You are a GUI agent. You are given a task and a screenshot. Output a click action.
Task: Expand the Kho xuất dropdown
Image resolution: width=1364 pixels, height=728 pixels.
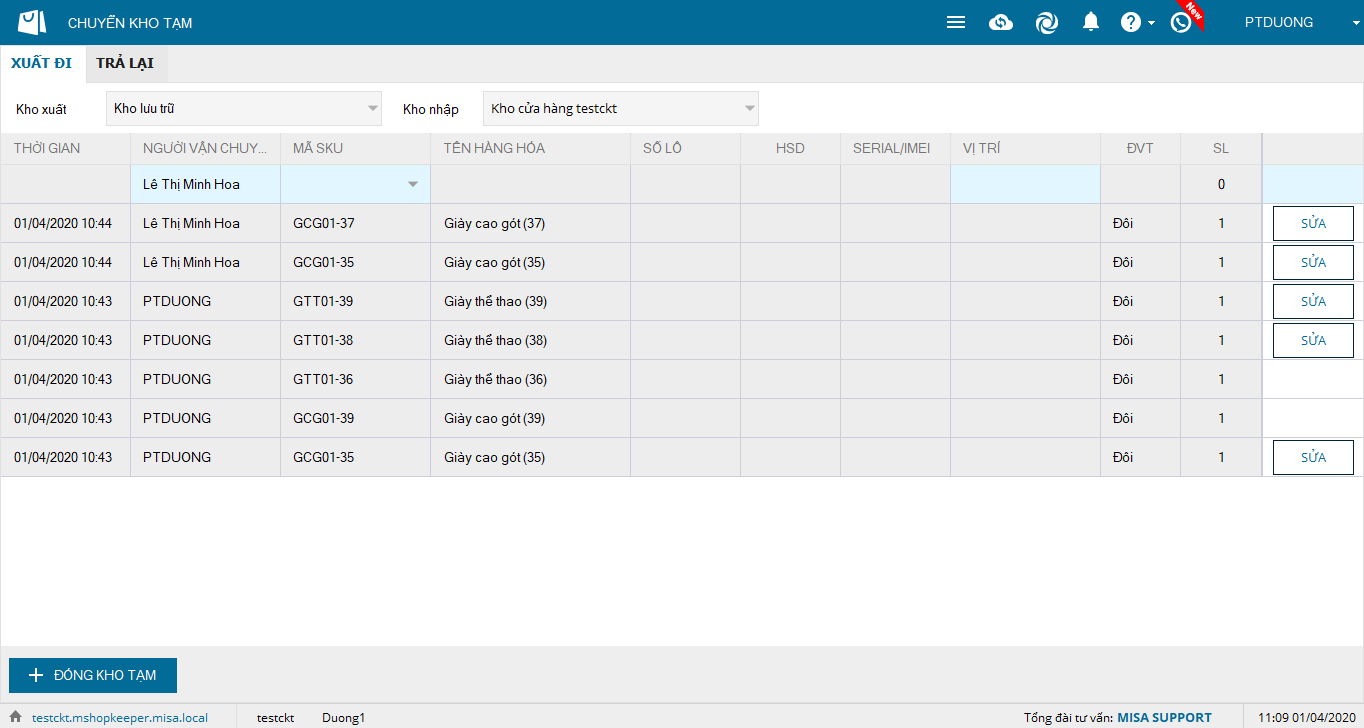click(373, 108)
